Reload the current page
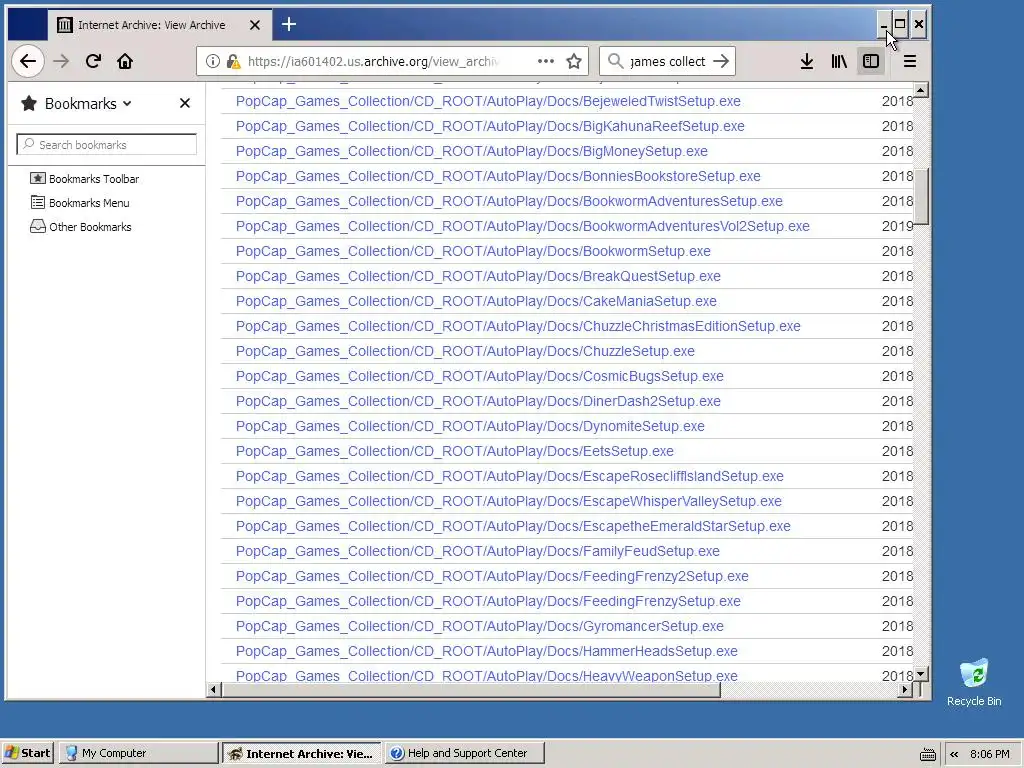Screen dimensions: 1024x768 tap(93, 61)
